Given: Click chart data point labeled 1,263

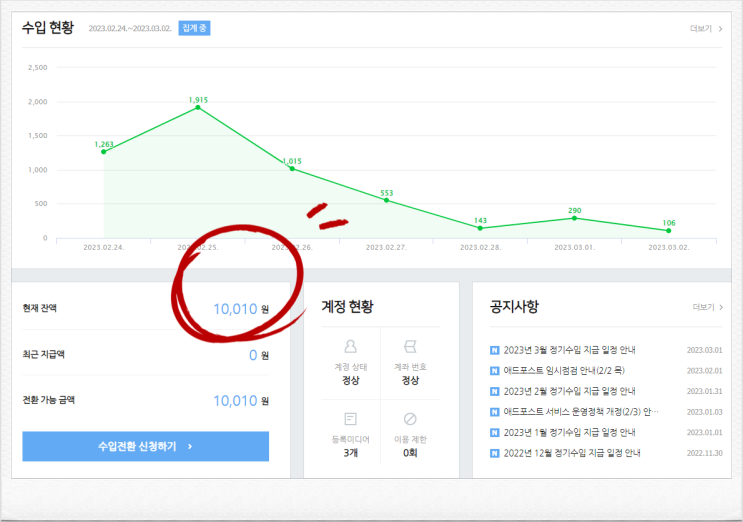Looking at the screenshot, I should (x=104, y=152).
